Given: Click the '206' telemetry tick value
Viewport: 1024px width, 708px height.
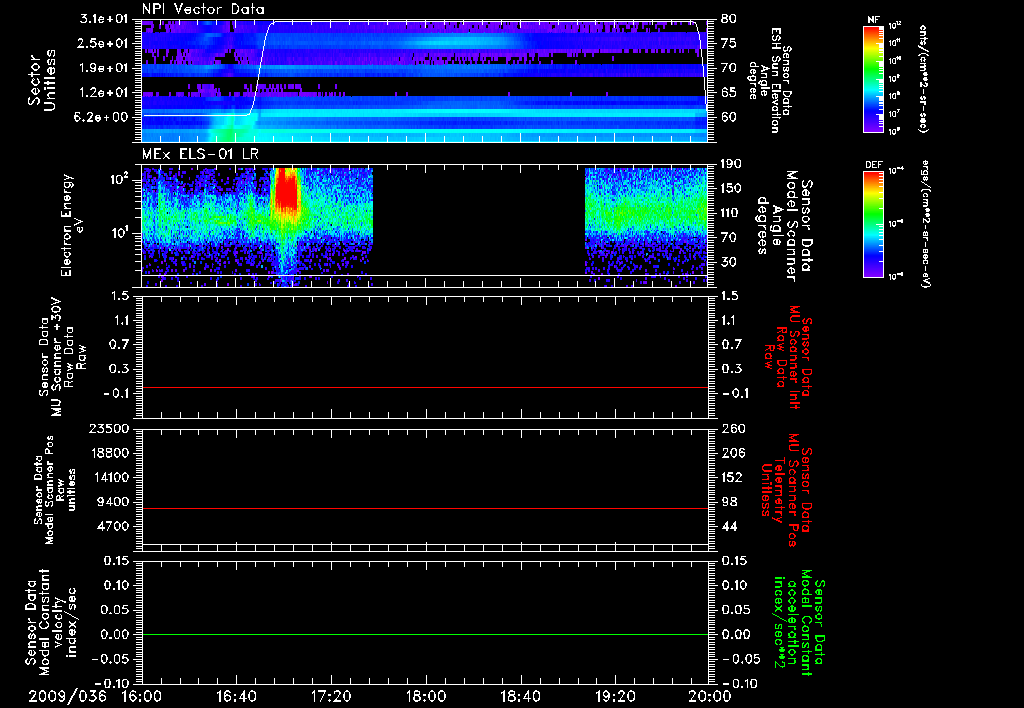Looking at the screenshot, I should point(732,453).
